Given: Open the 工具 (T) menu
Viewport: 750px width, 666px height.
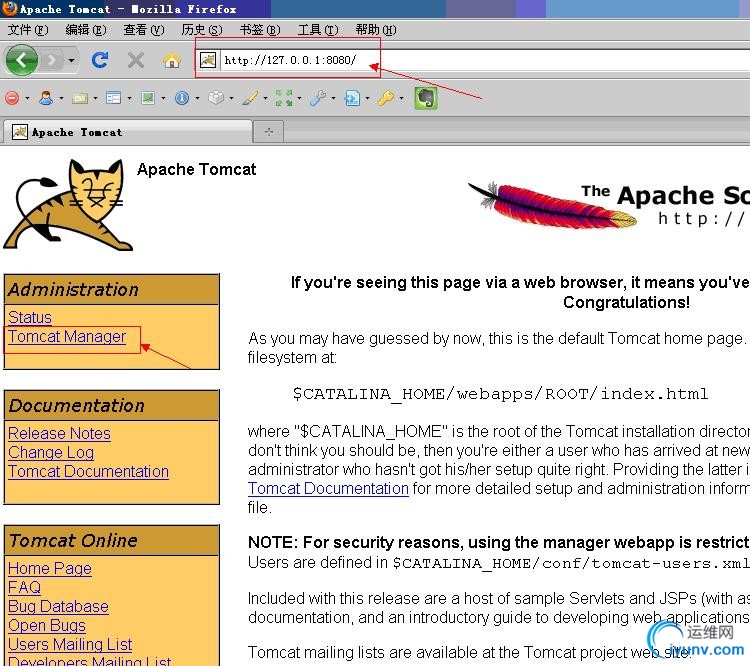Looking at the screenshot, I should pyautogui.click(x=318, y=30).
